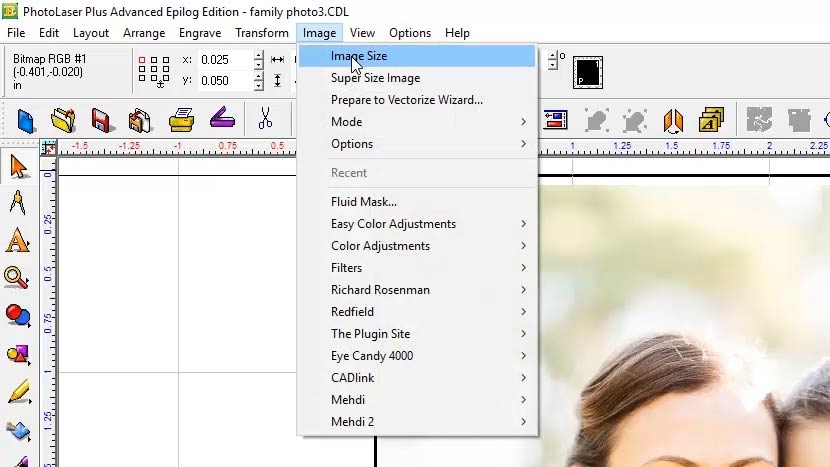Click the Print icon in toolbar

coord(181,121)
